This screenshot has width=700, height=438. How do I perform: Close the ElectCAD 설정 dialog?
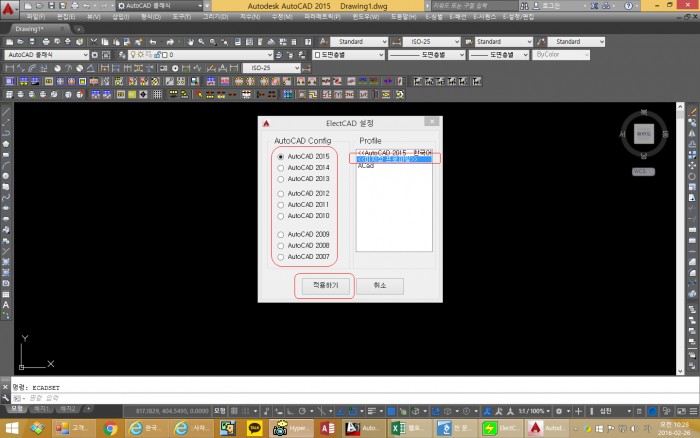point(432,121)
